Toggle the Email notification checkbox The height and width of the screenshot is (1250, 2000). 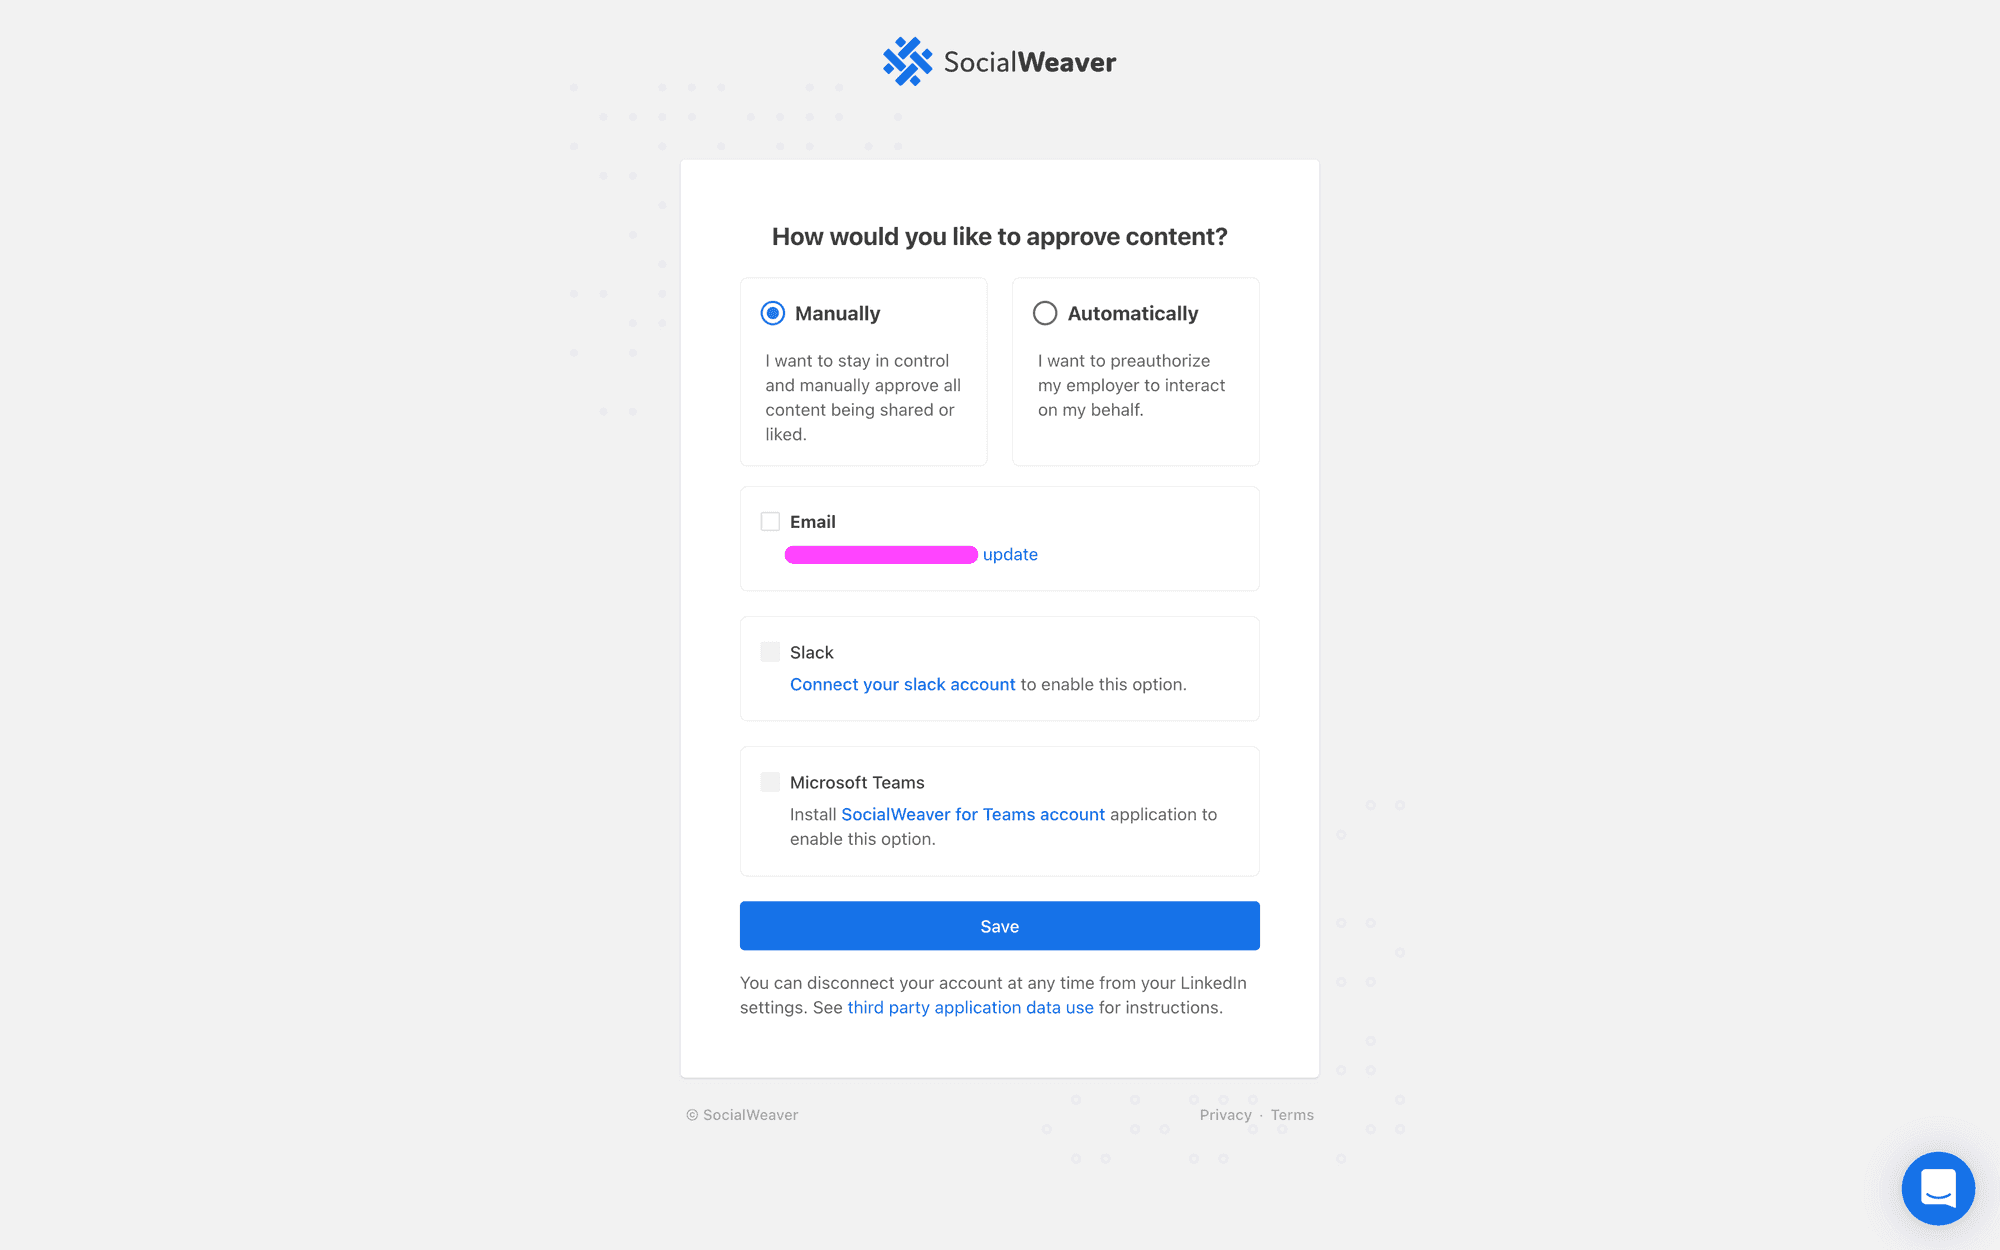pyautogui.click(x=770, y=521)
